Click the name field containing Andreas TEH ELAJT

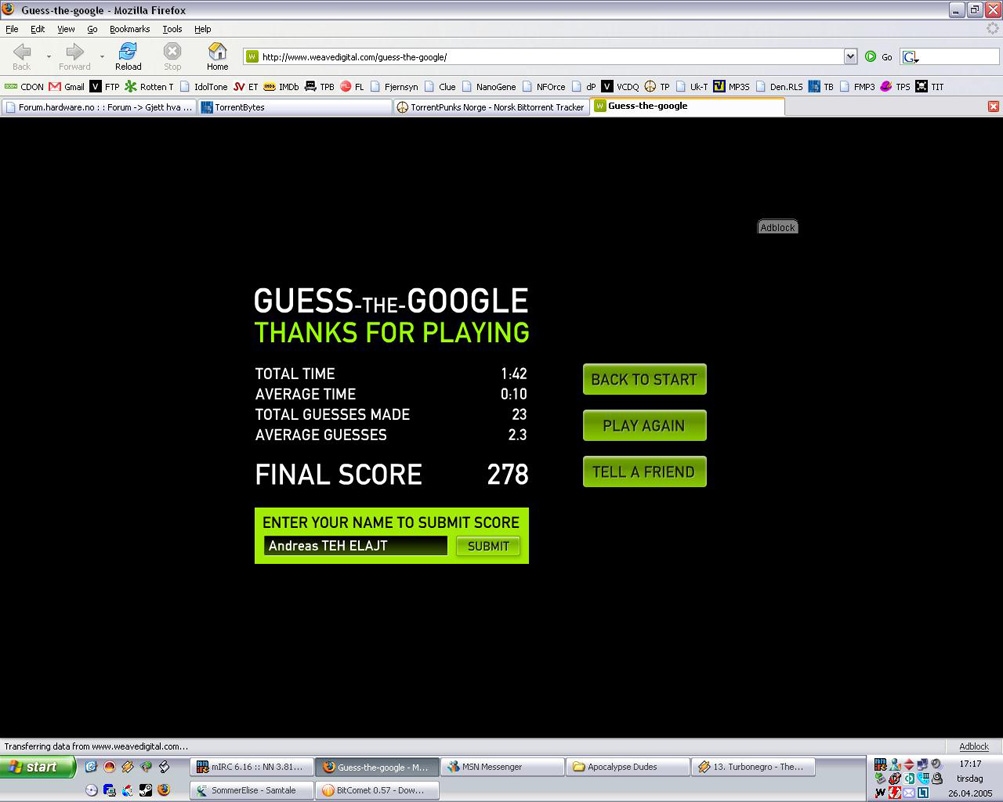[x=356, y=546]
